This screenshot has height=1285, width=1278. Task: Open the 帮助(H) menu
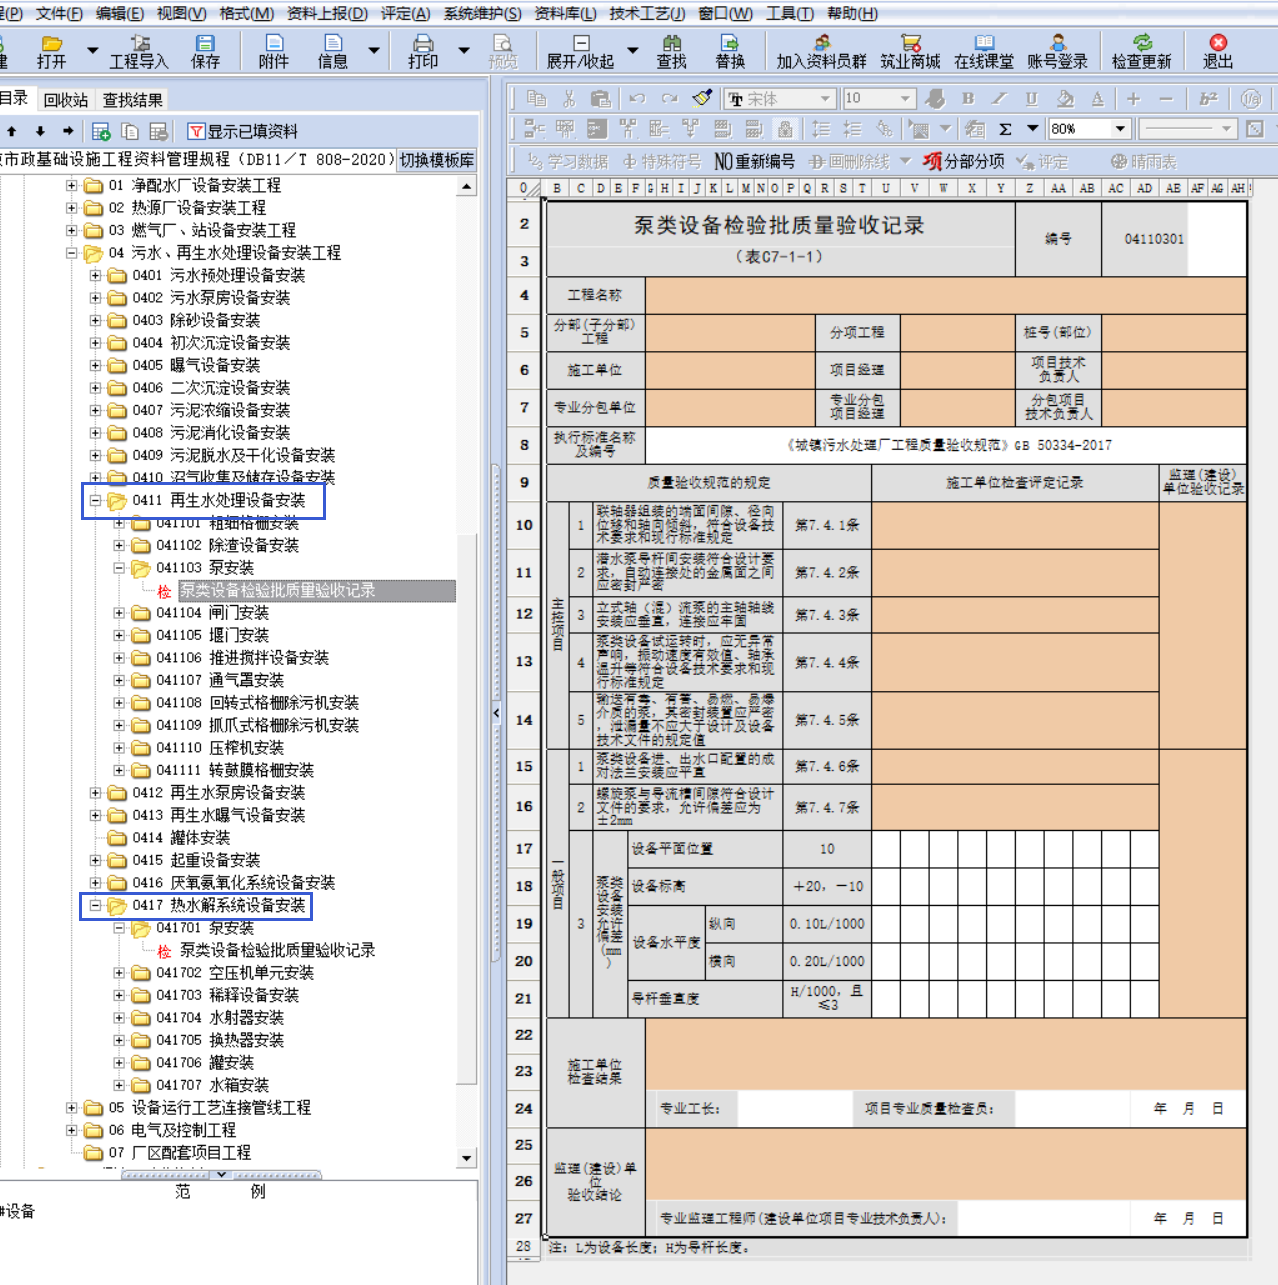pos(852,13)
